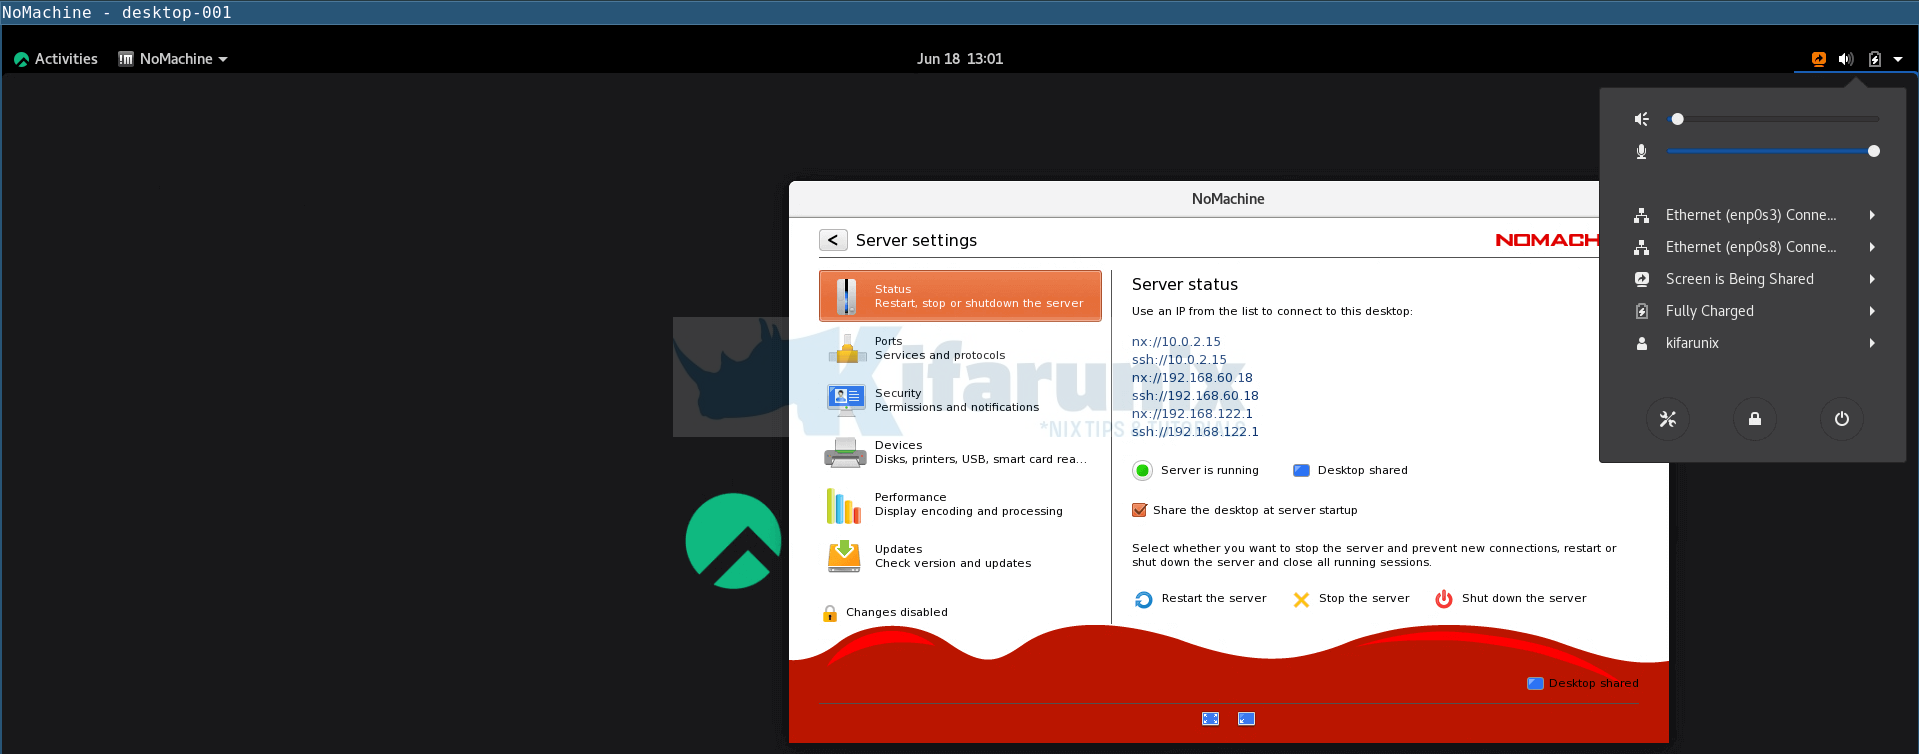The height and width of the screenshot is (754, 1919).
Task: Click the red power shutdown icon
Action: [1444, 599]
